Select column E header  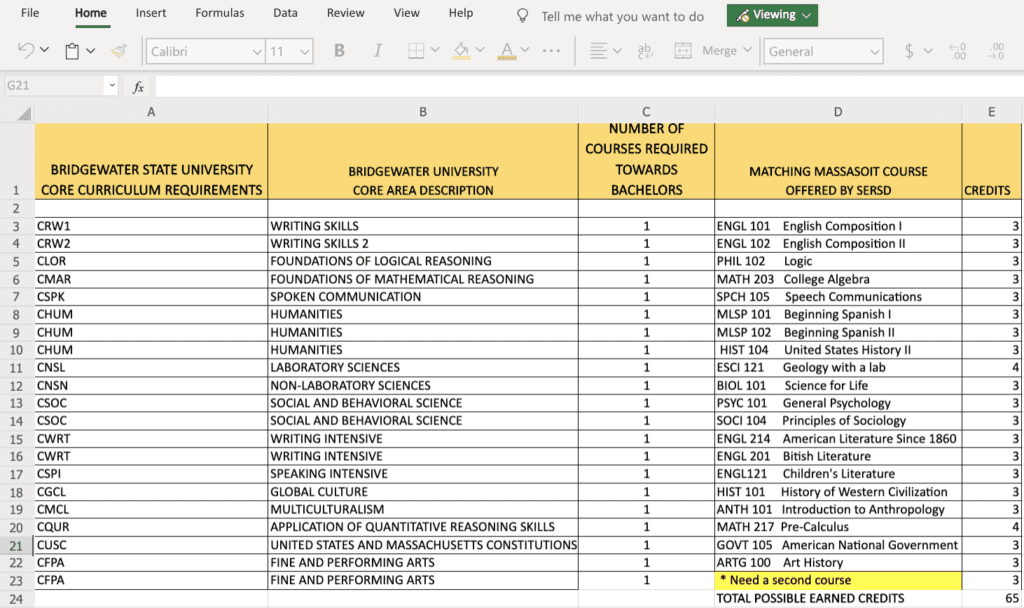991,112
